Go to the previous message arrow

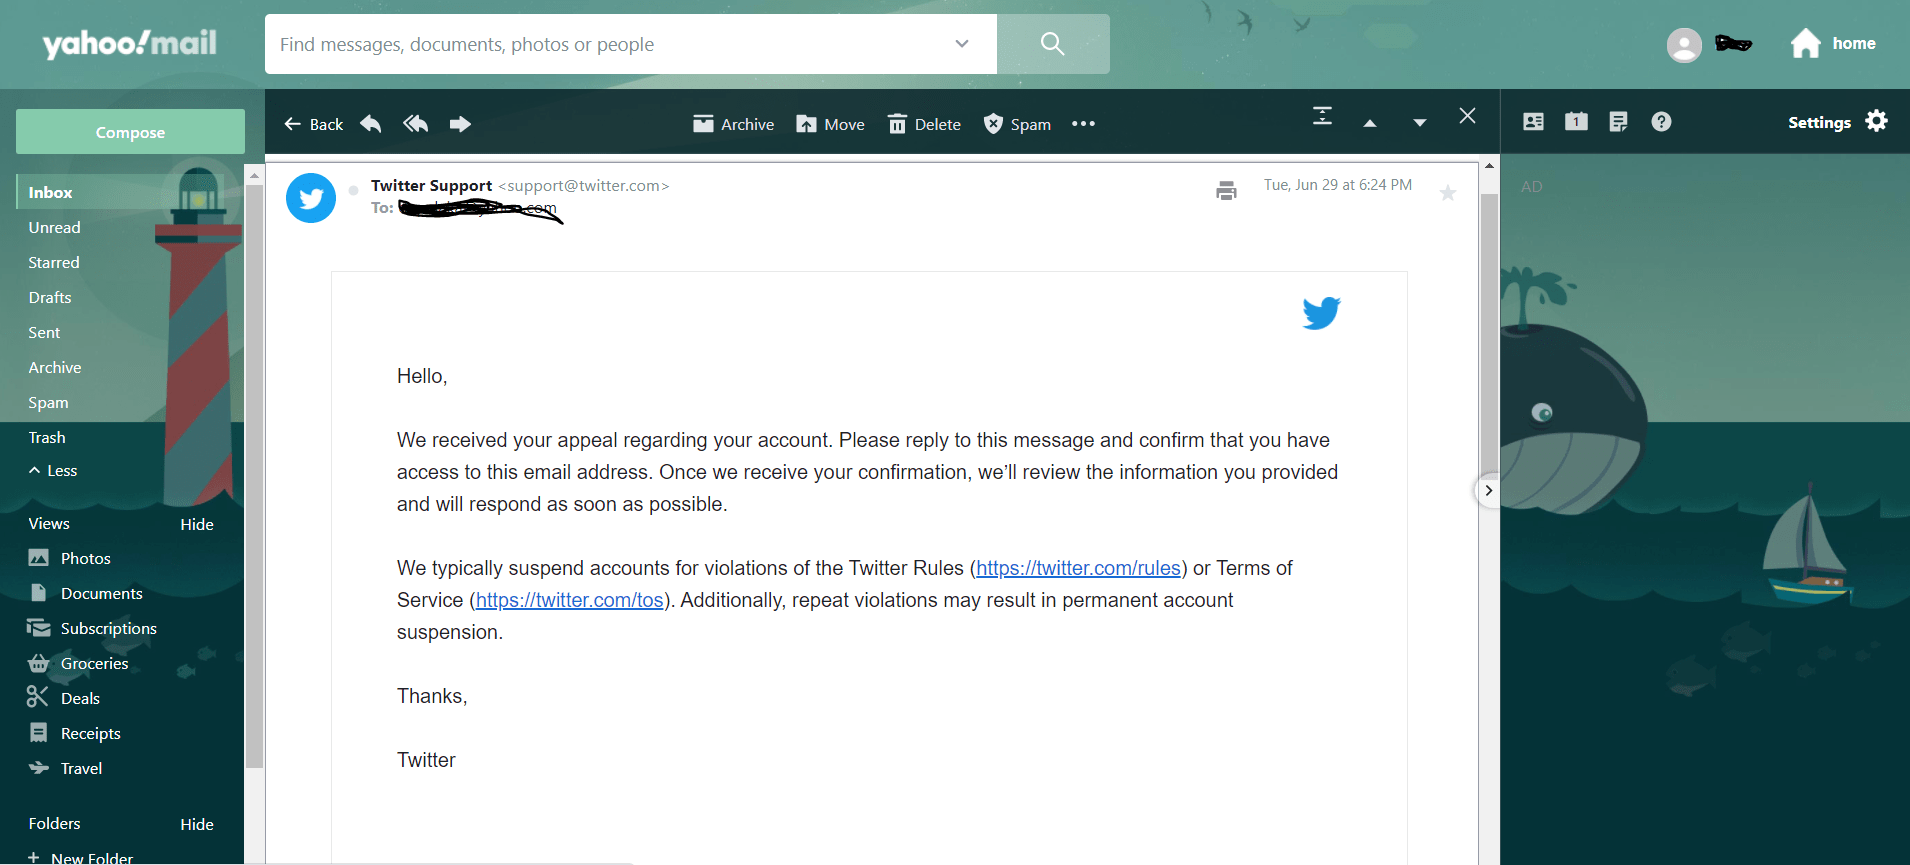pos(1370,123)
